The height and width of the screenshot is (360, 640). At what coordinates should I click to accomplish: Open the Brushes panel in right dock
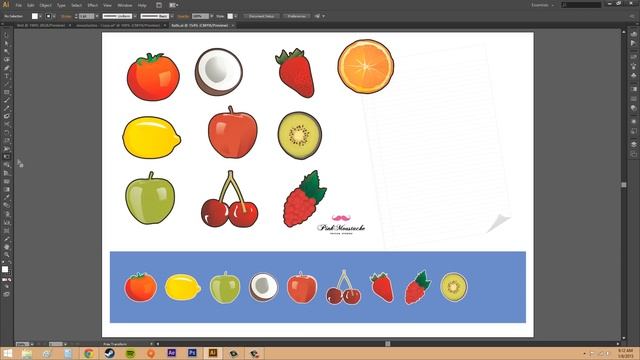click(x=633, y=66)
